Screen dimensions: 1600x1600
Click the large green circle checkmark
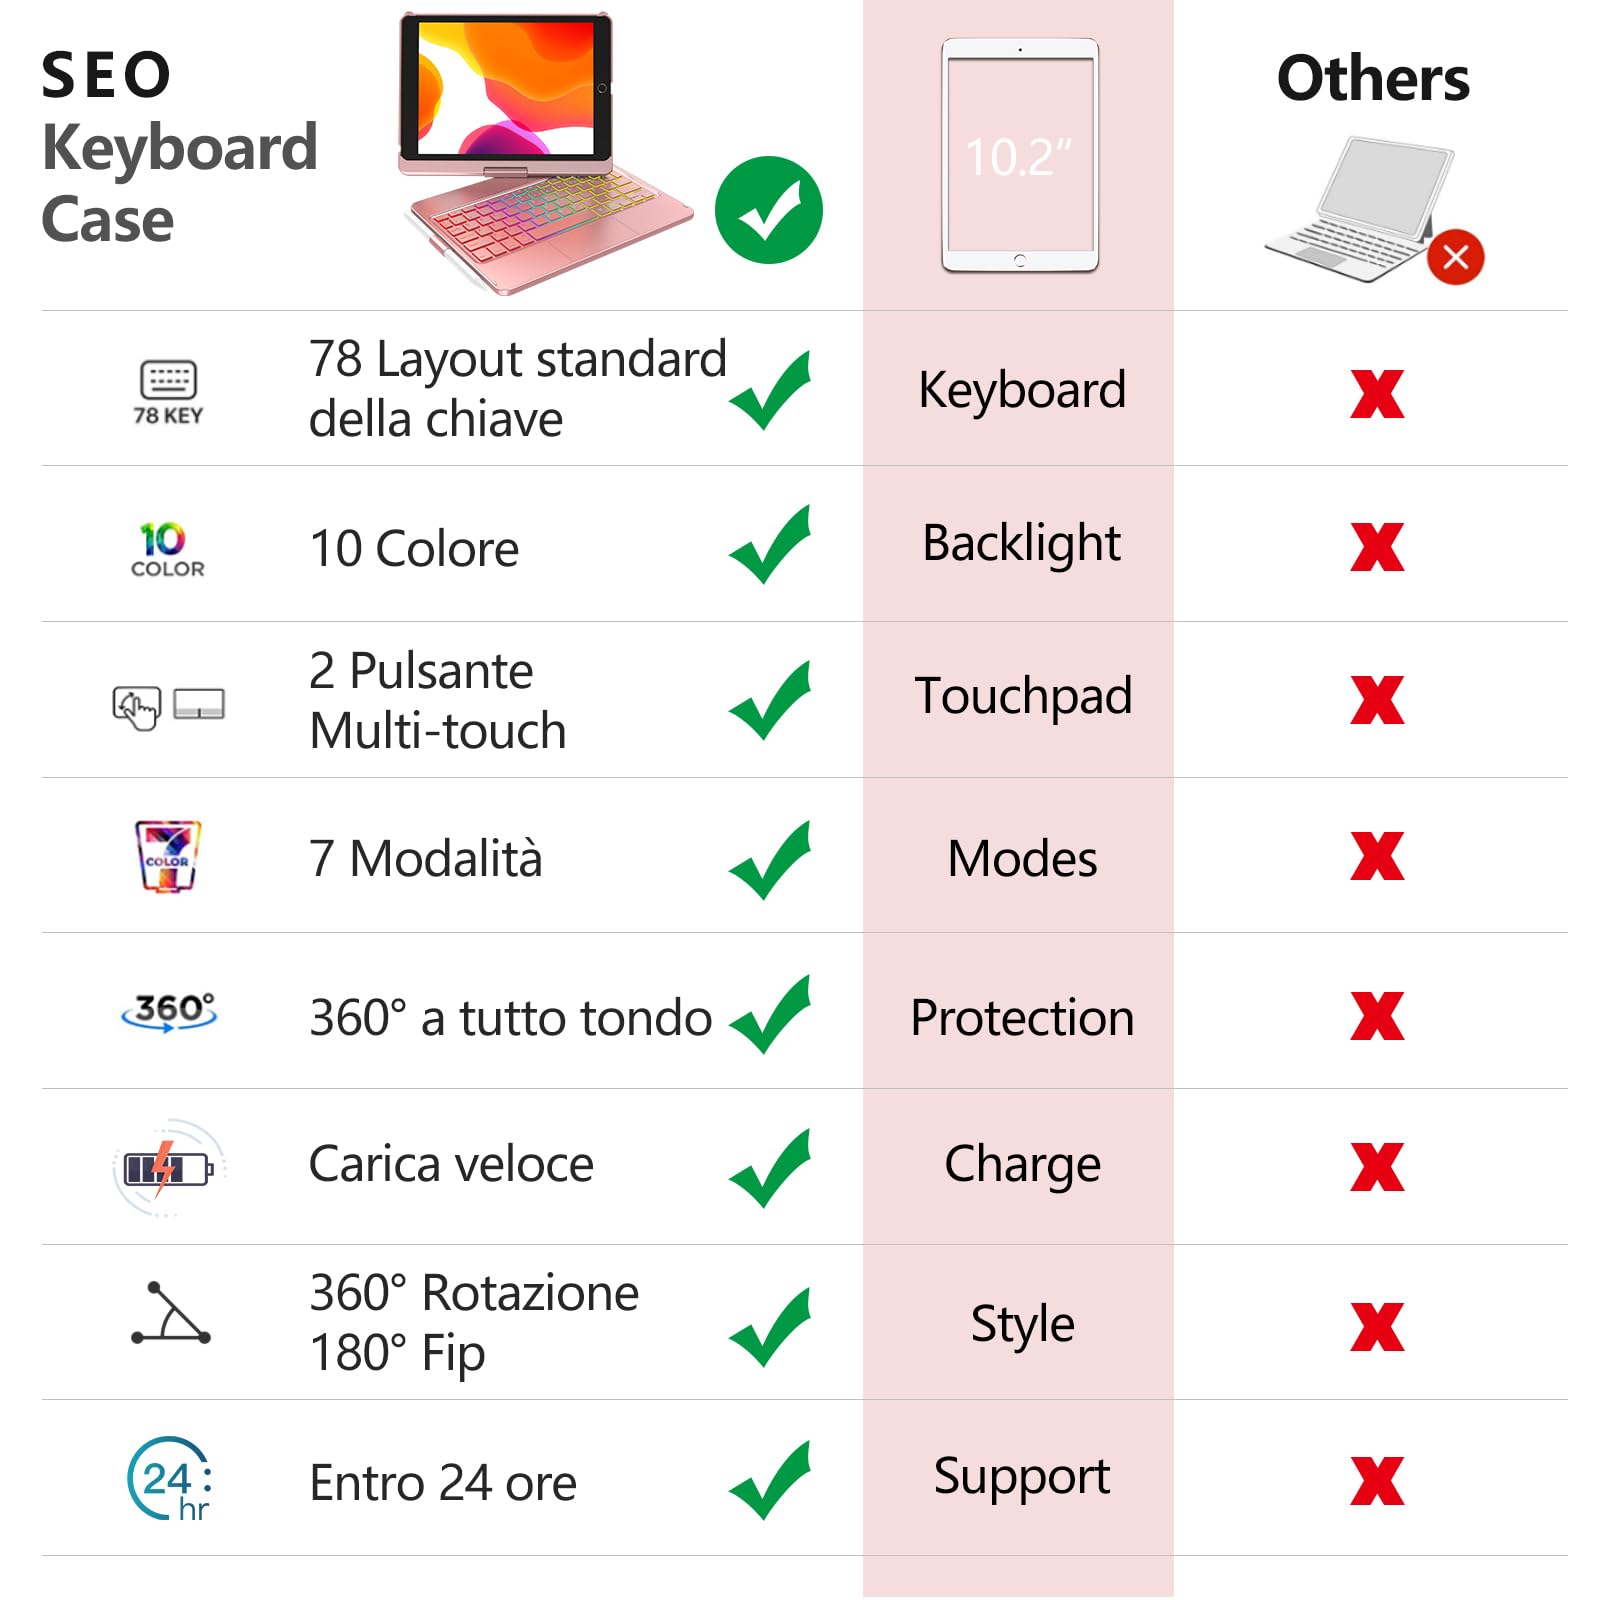tap(768, 210)
